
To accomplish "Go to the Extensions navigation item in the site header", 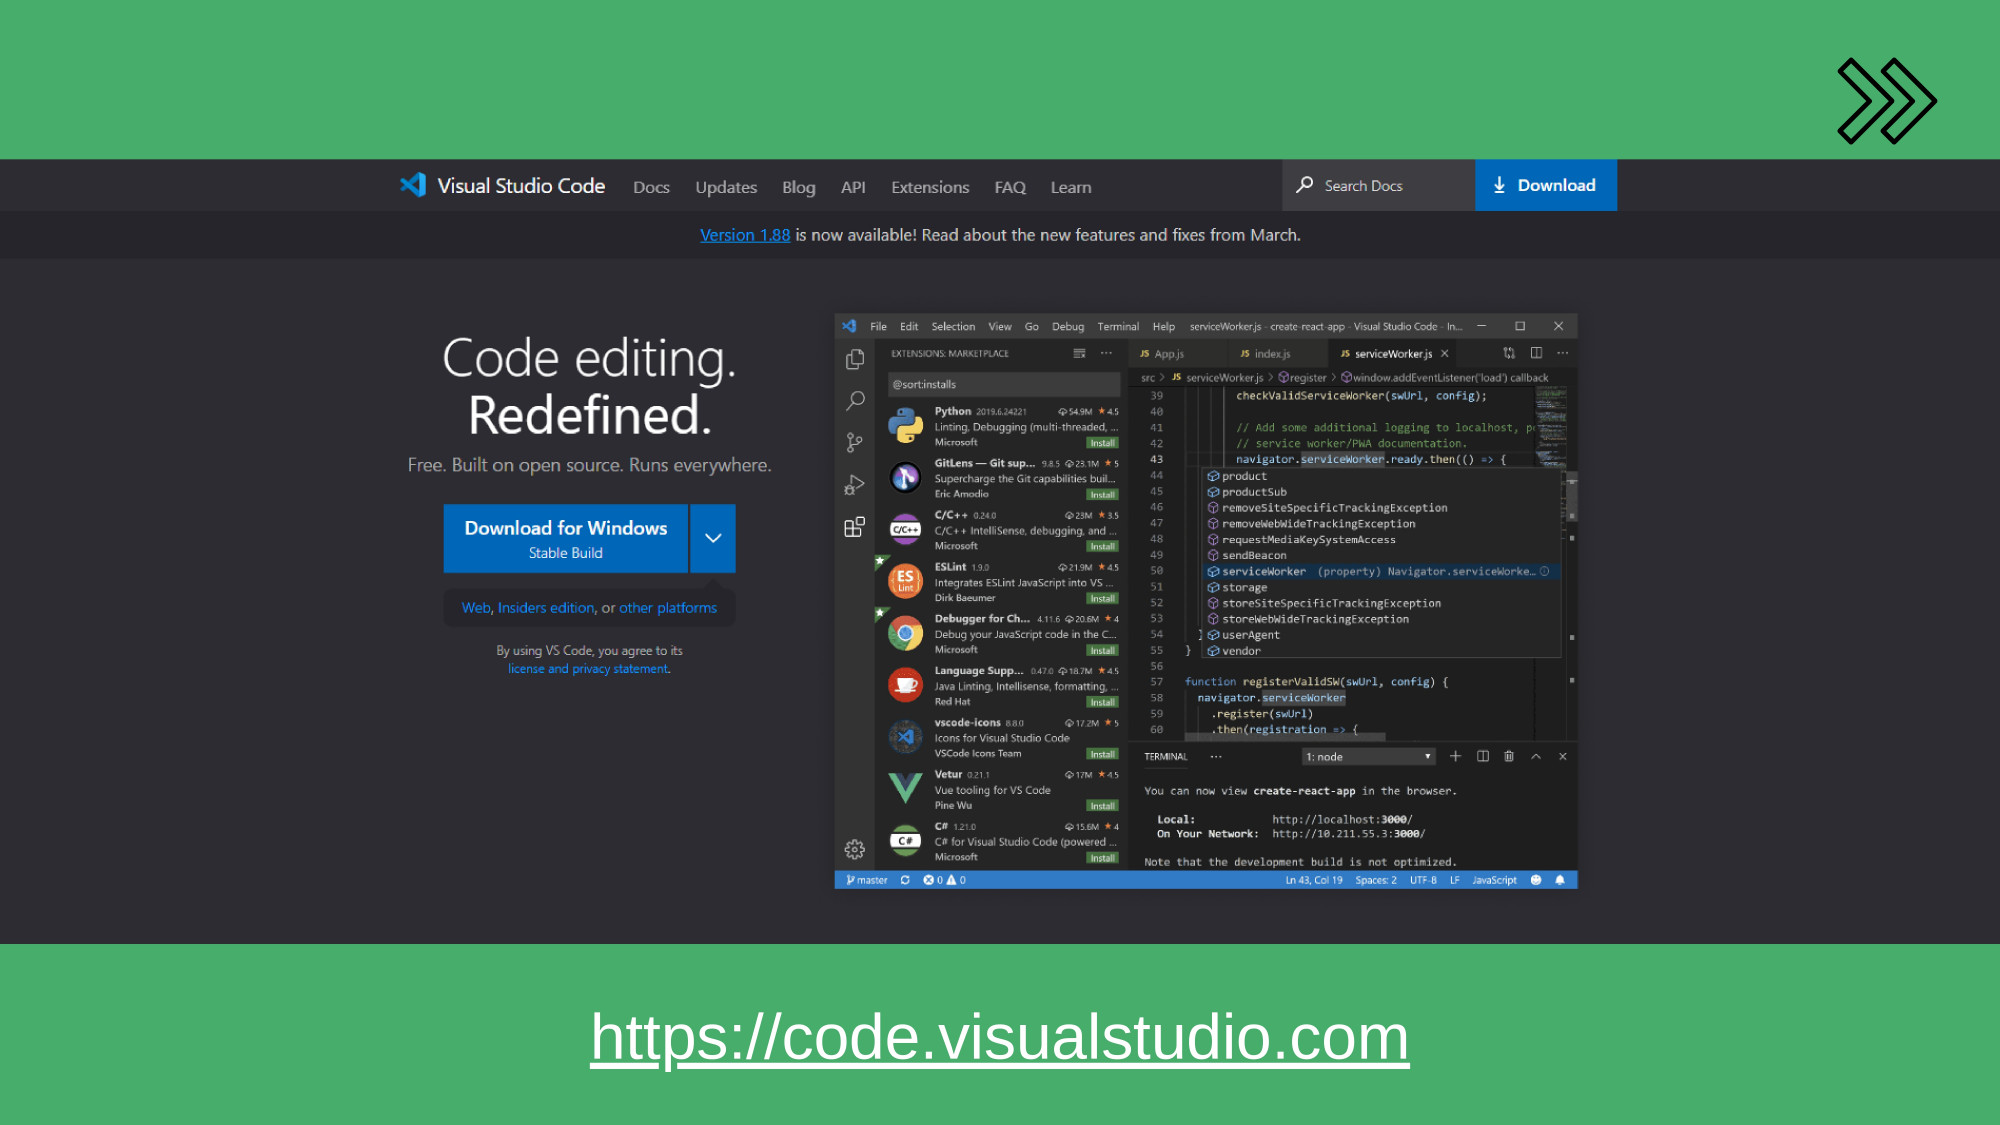I will coord(930,187).
